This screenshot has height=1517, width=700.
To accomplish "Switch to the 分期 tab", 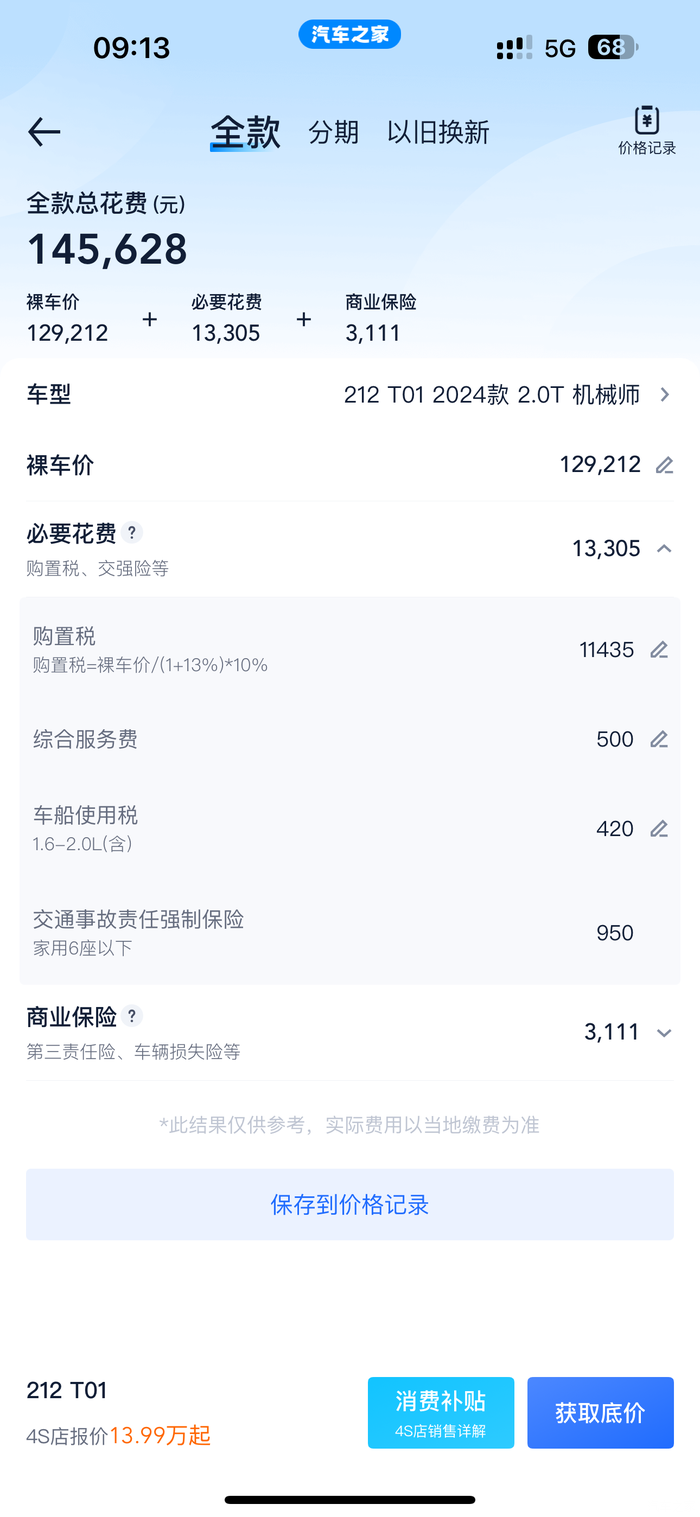I will click(x=333, y=132).
